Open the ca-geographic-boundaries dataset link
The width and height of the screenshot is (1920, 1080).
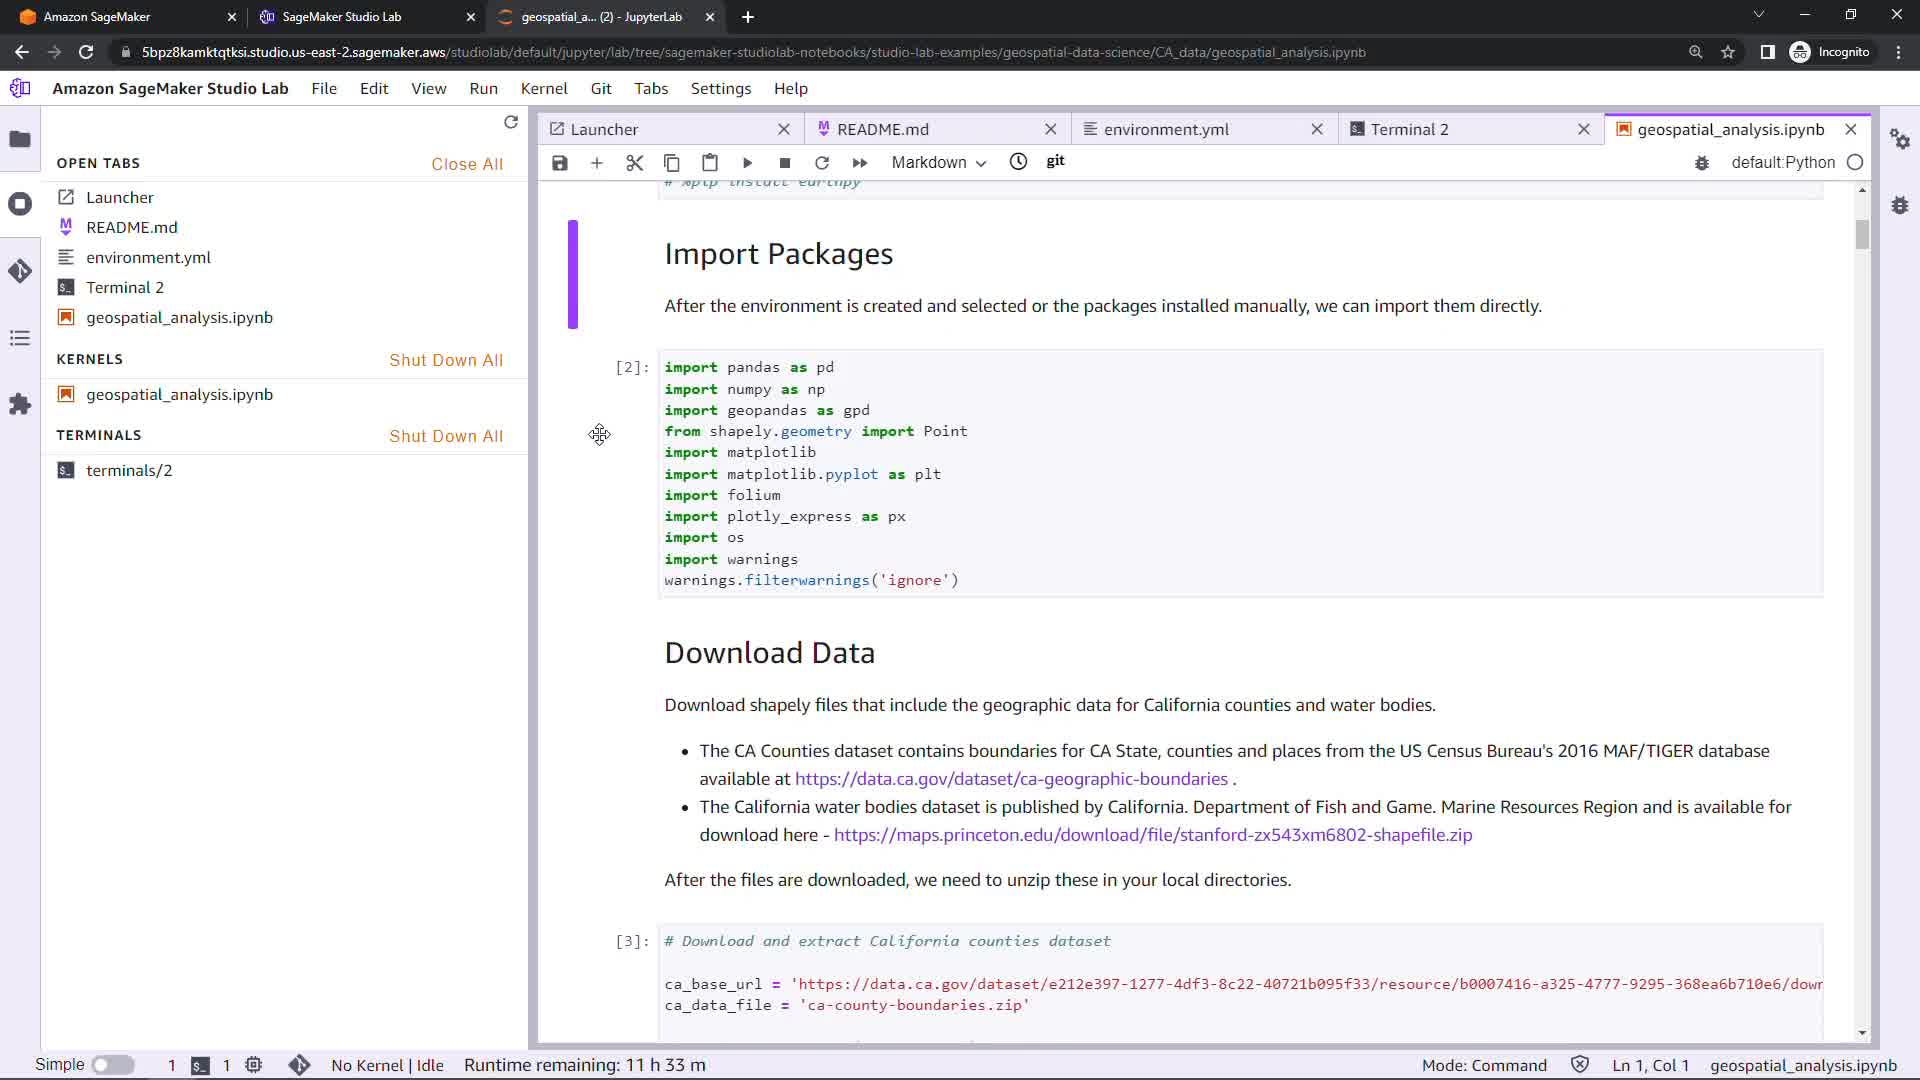pos(1011,779)
